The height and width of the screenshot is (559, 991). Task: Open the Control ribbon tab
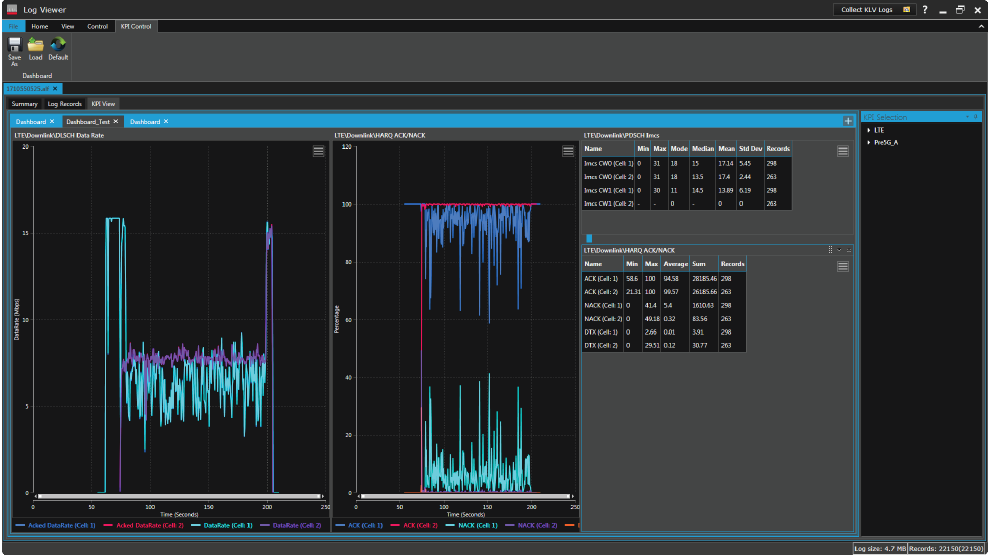97,26
